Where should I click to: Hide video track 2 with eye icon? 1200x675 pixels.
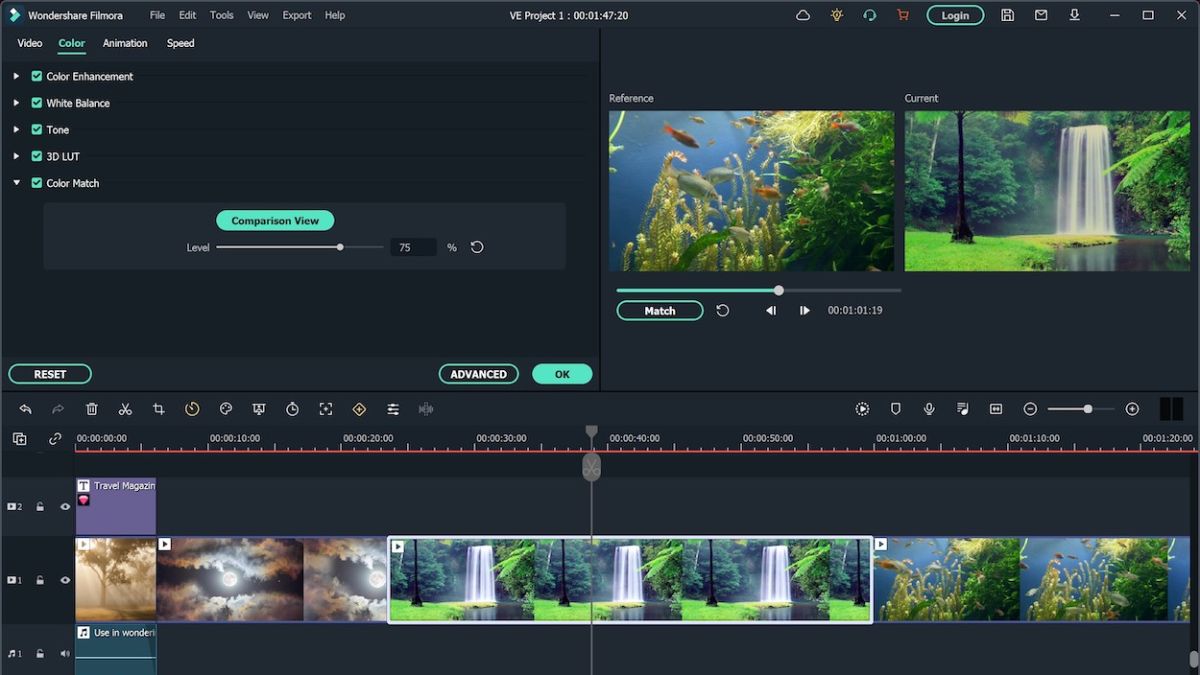click(65, 507)
